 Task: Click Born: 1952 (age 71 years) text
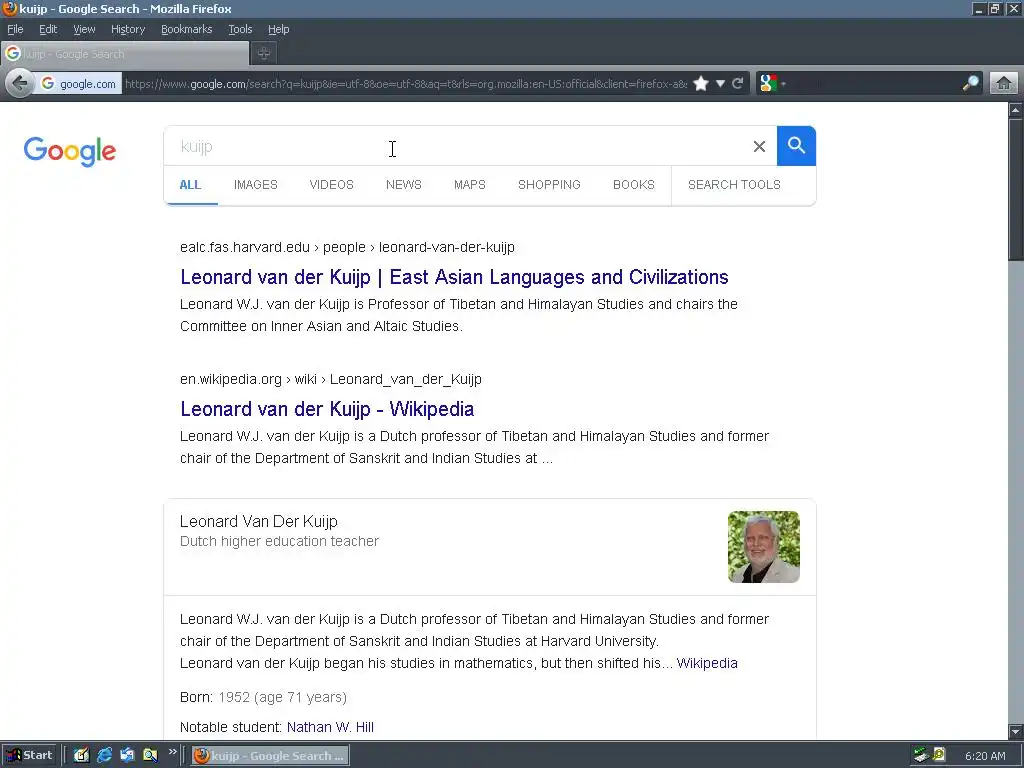click(263, 697)
